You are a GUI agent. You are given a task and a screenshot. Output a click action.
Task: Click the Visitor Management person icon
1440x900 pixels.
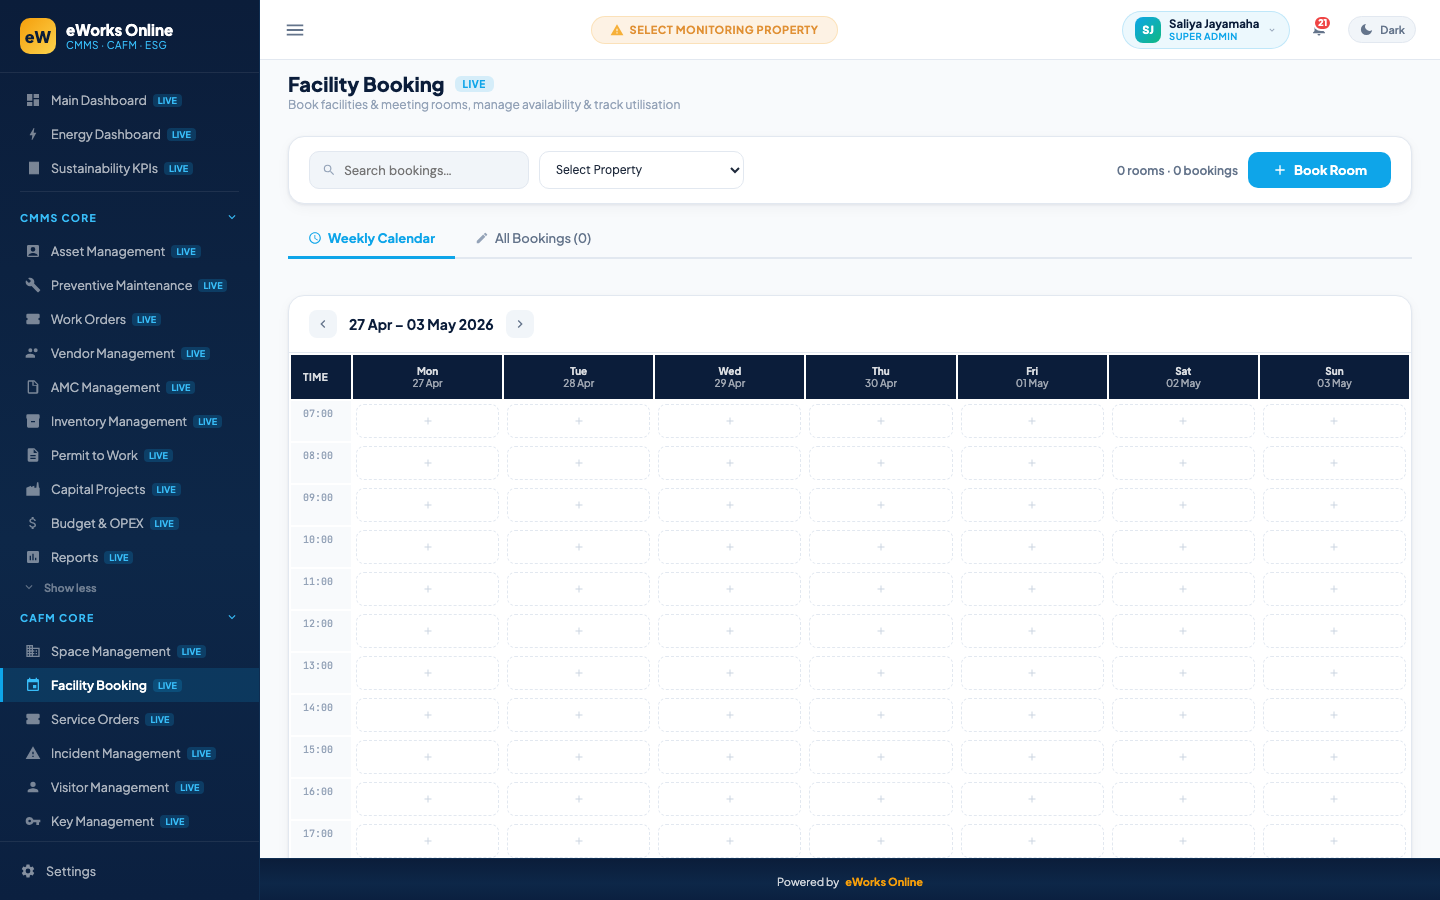coord(33,787)
